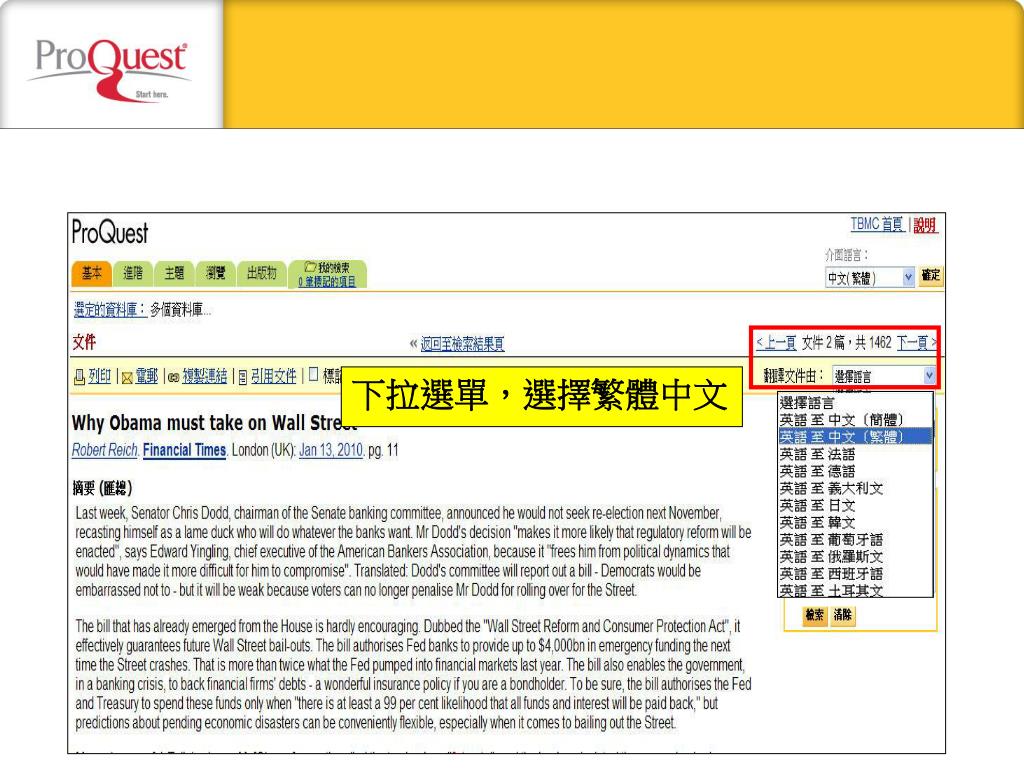Switch to the 基本 (Basic) tab
This screenshot has width=1024, height=768.
[91, 273]
